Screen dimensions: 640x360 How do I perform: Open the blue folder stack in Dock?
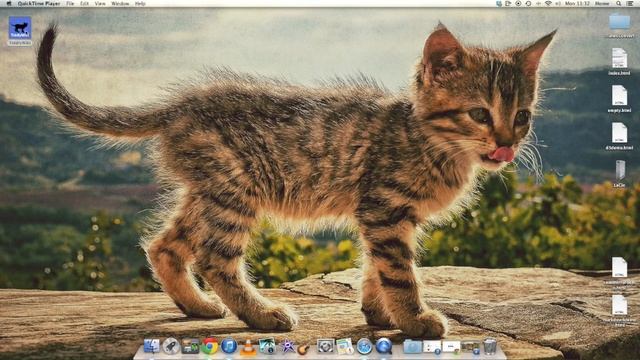pyautogui.click(x=412, y=347)
